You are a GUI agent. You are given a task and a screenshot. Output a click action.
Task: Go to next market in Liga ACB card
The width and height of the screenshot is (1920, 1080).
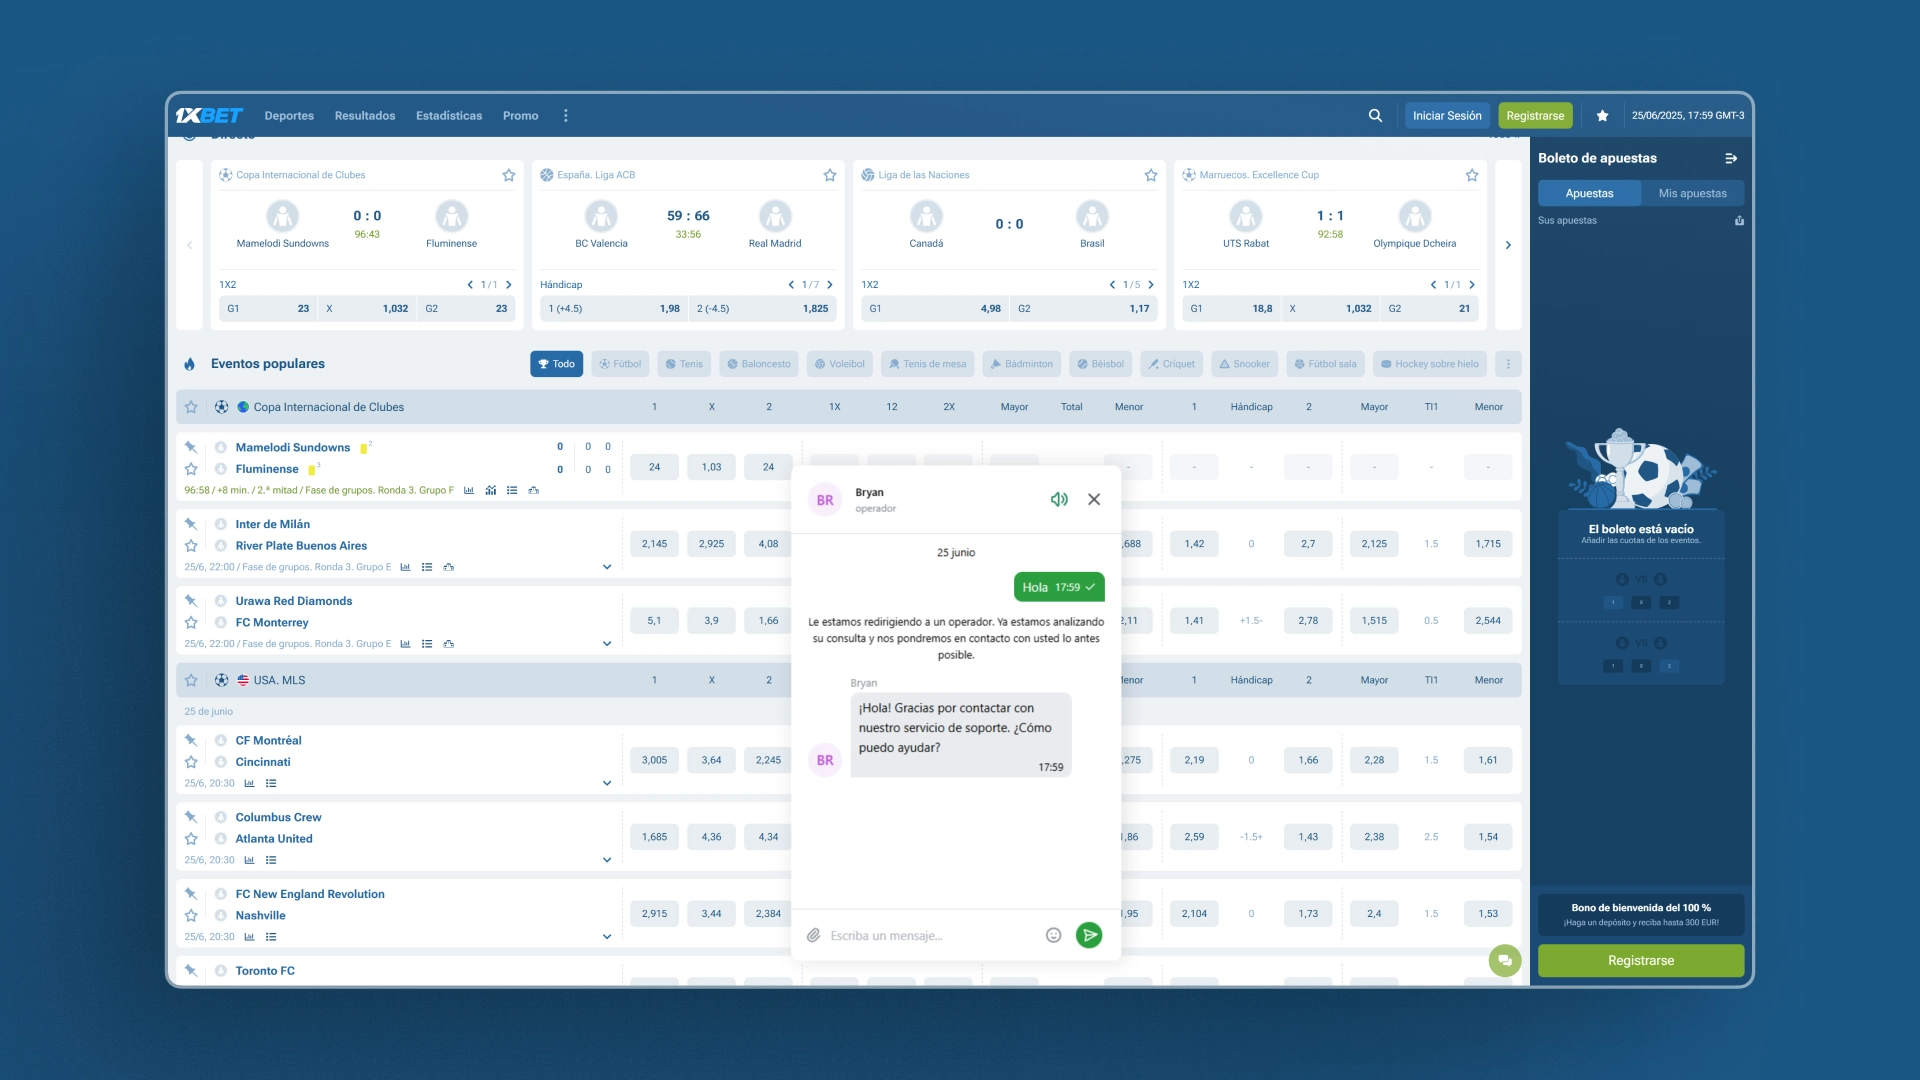click(830, 285)
